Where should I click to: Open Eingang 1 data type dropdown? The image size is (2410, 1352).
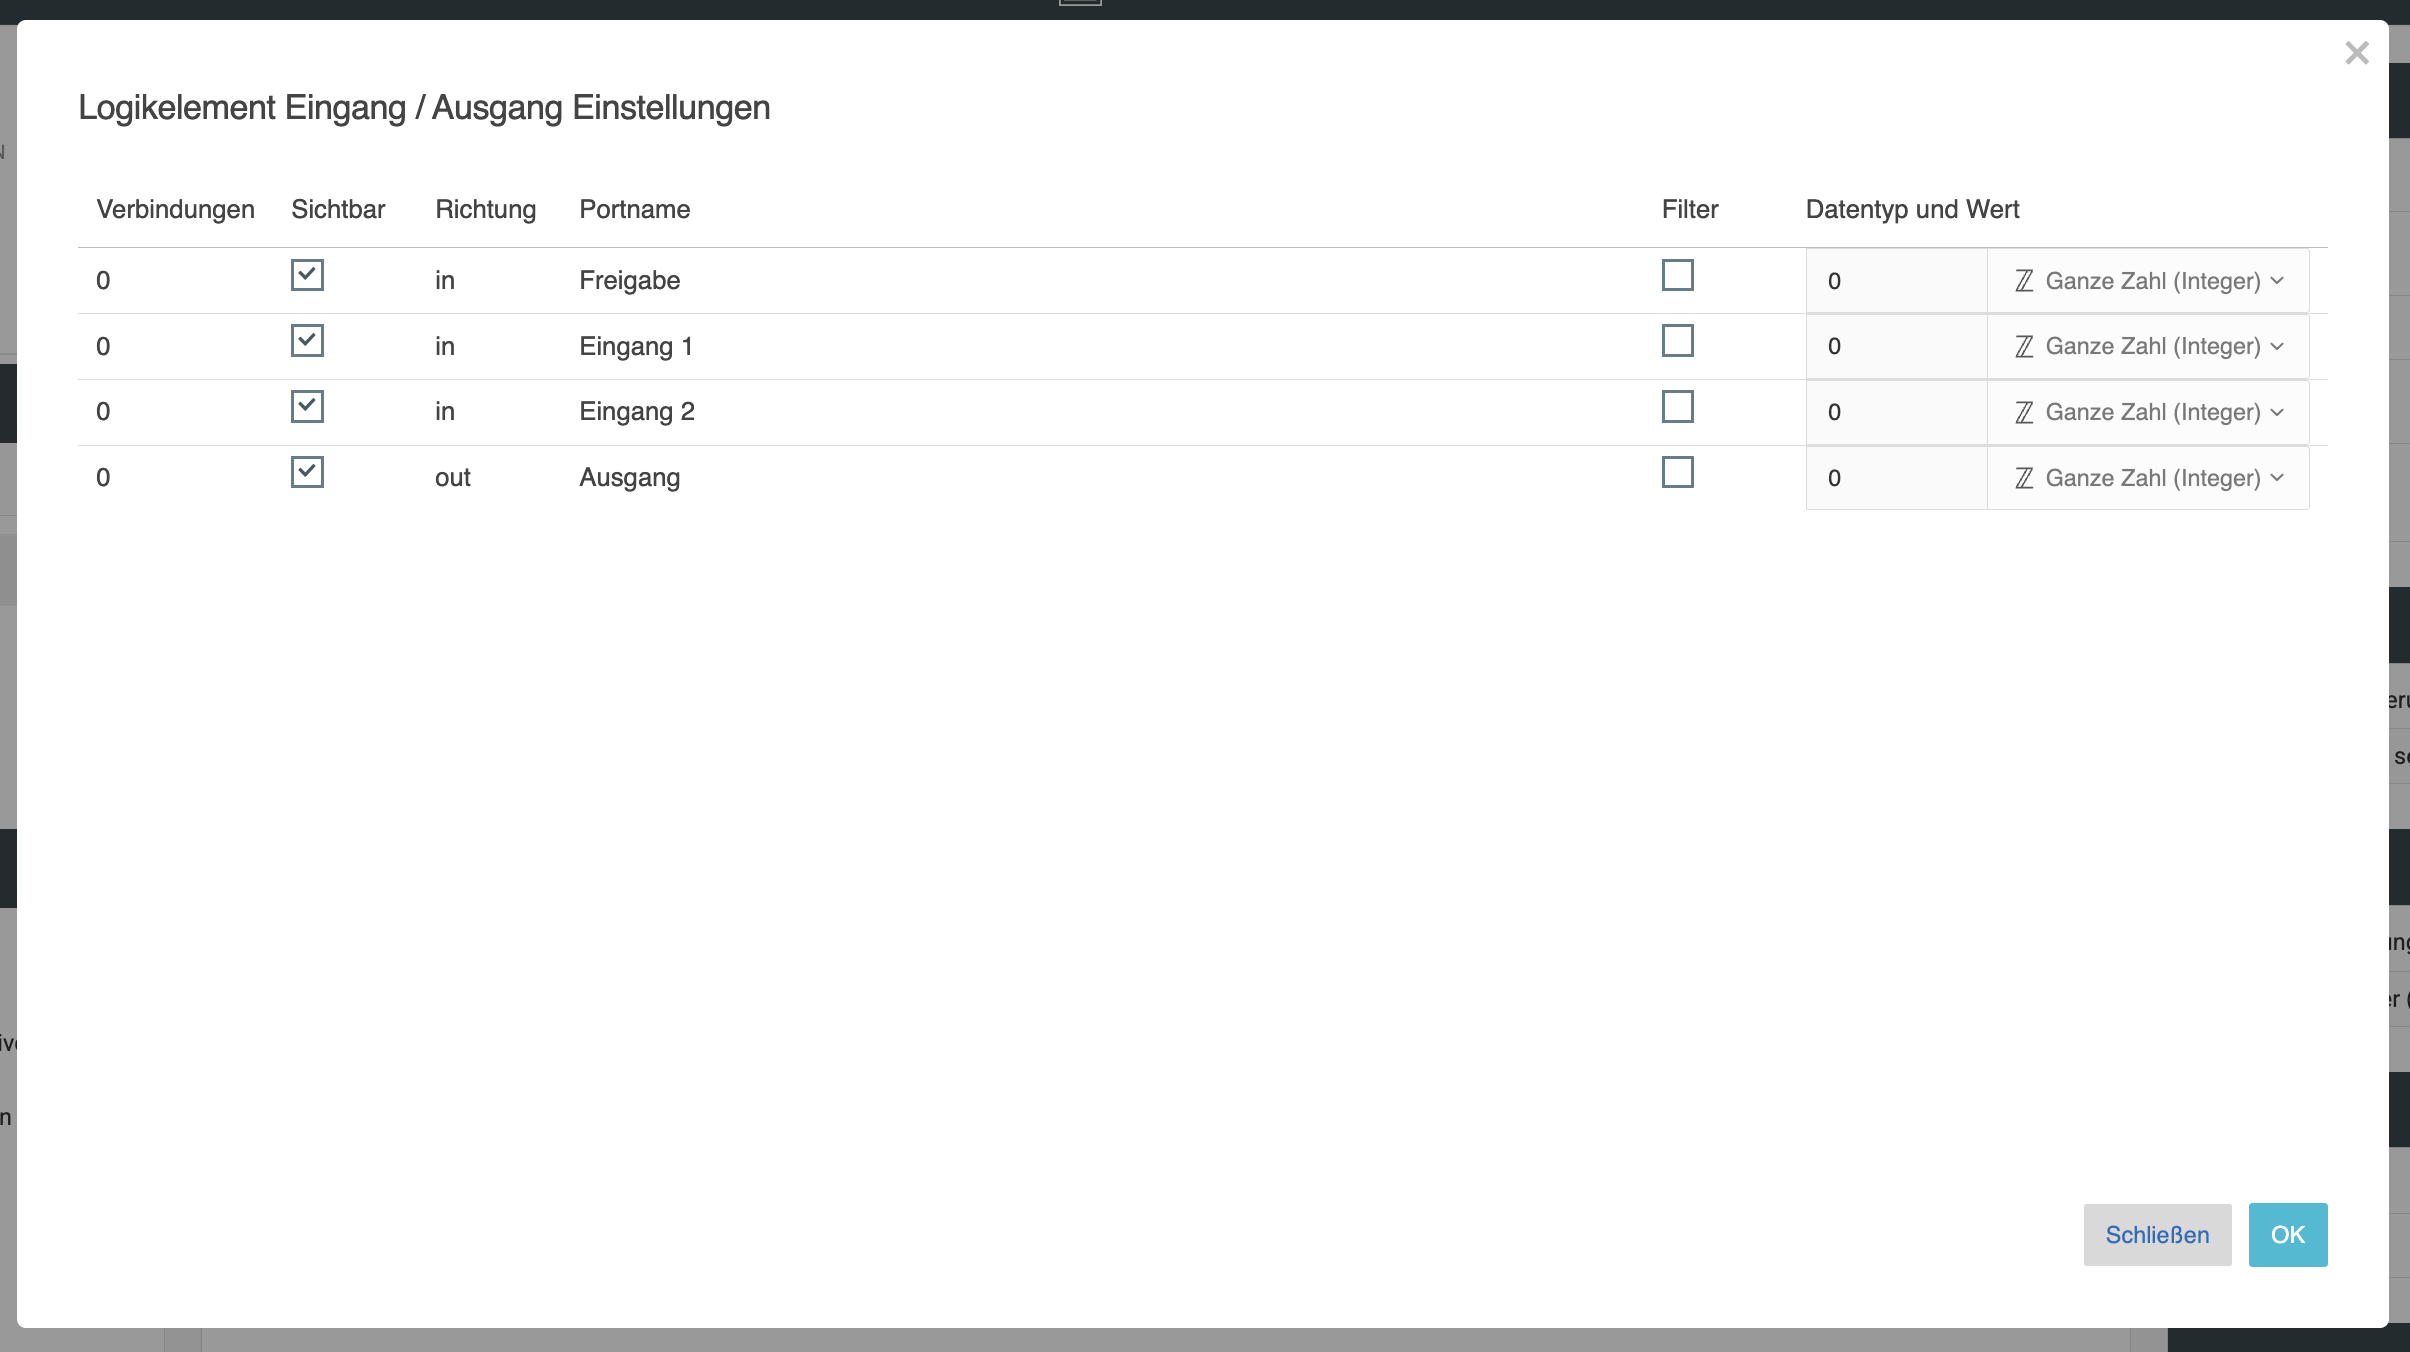pyautogui.click(x=2148, y=346)
